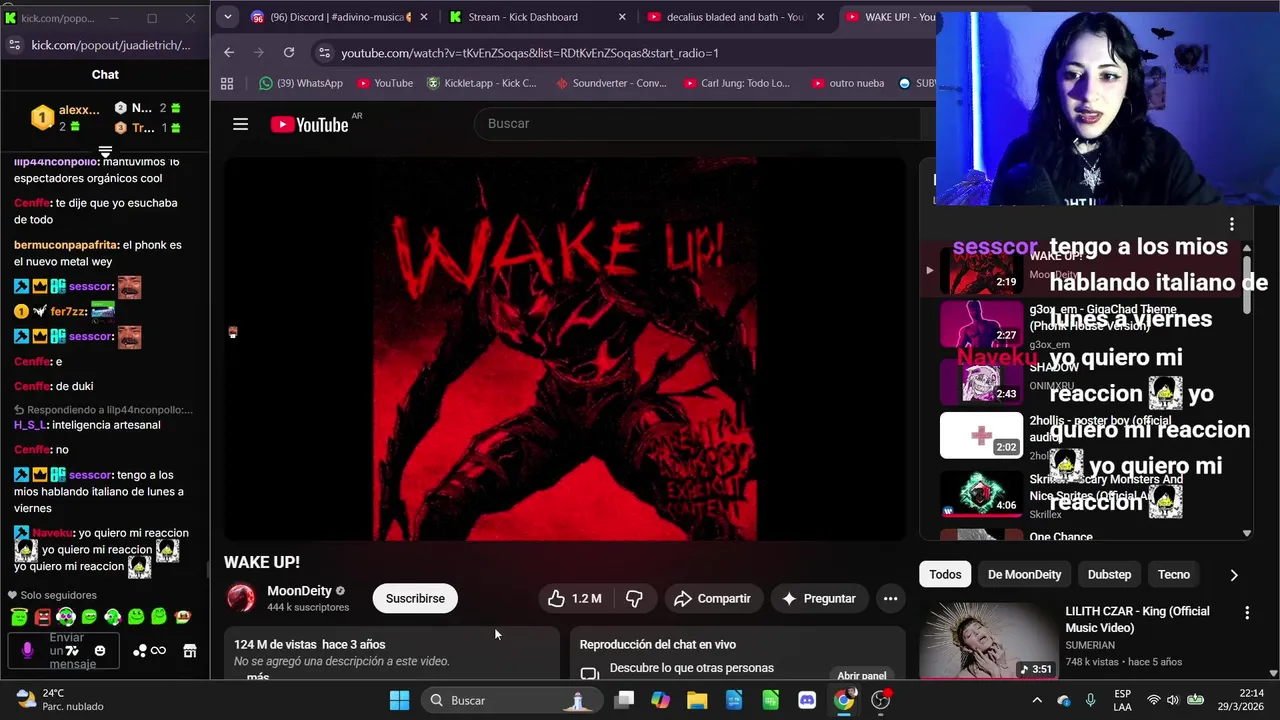This screenshot has width=1280, height=720.
Task: Select the Todos filter chip
Action: 945,574
